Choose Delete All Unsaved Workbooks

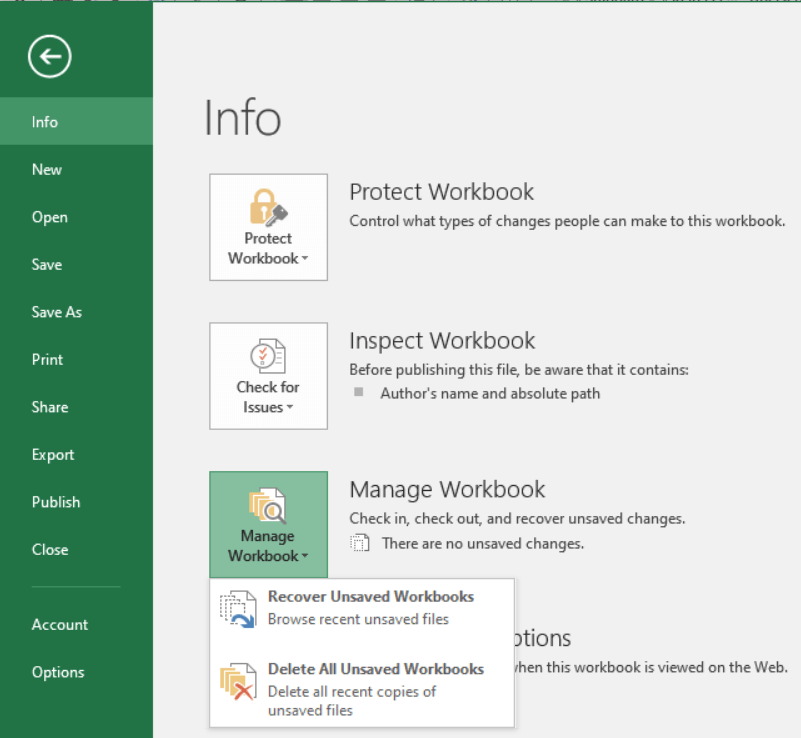point(376,669)
